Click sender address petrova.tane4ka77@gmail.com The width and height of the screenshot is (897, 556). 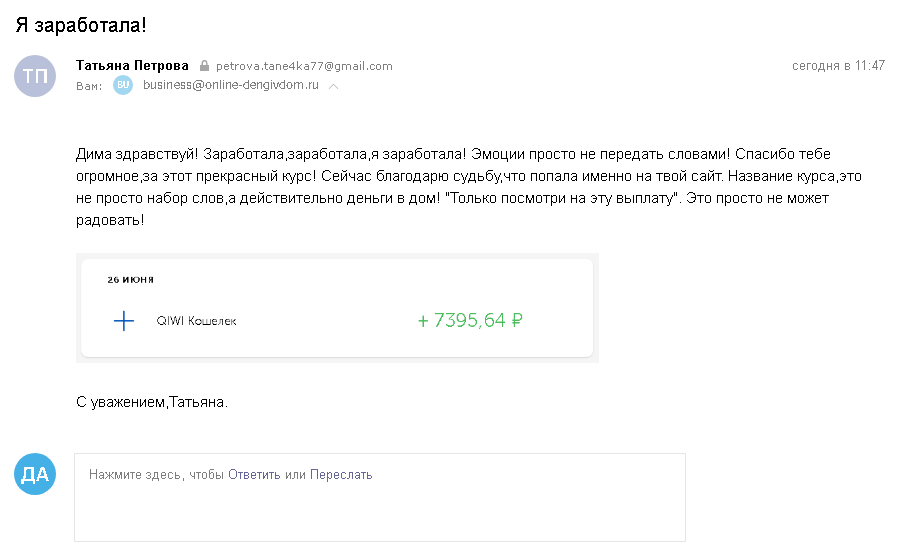pos(304,66)
